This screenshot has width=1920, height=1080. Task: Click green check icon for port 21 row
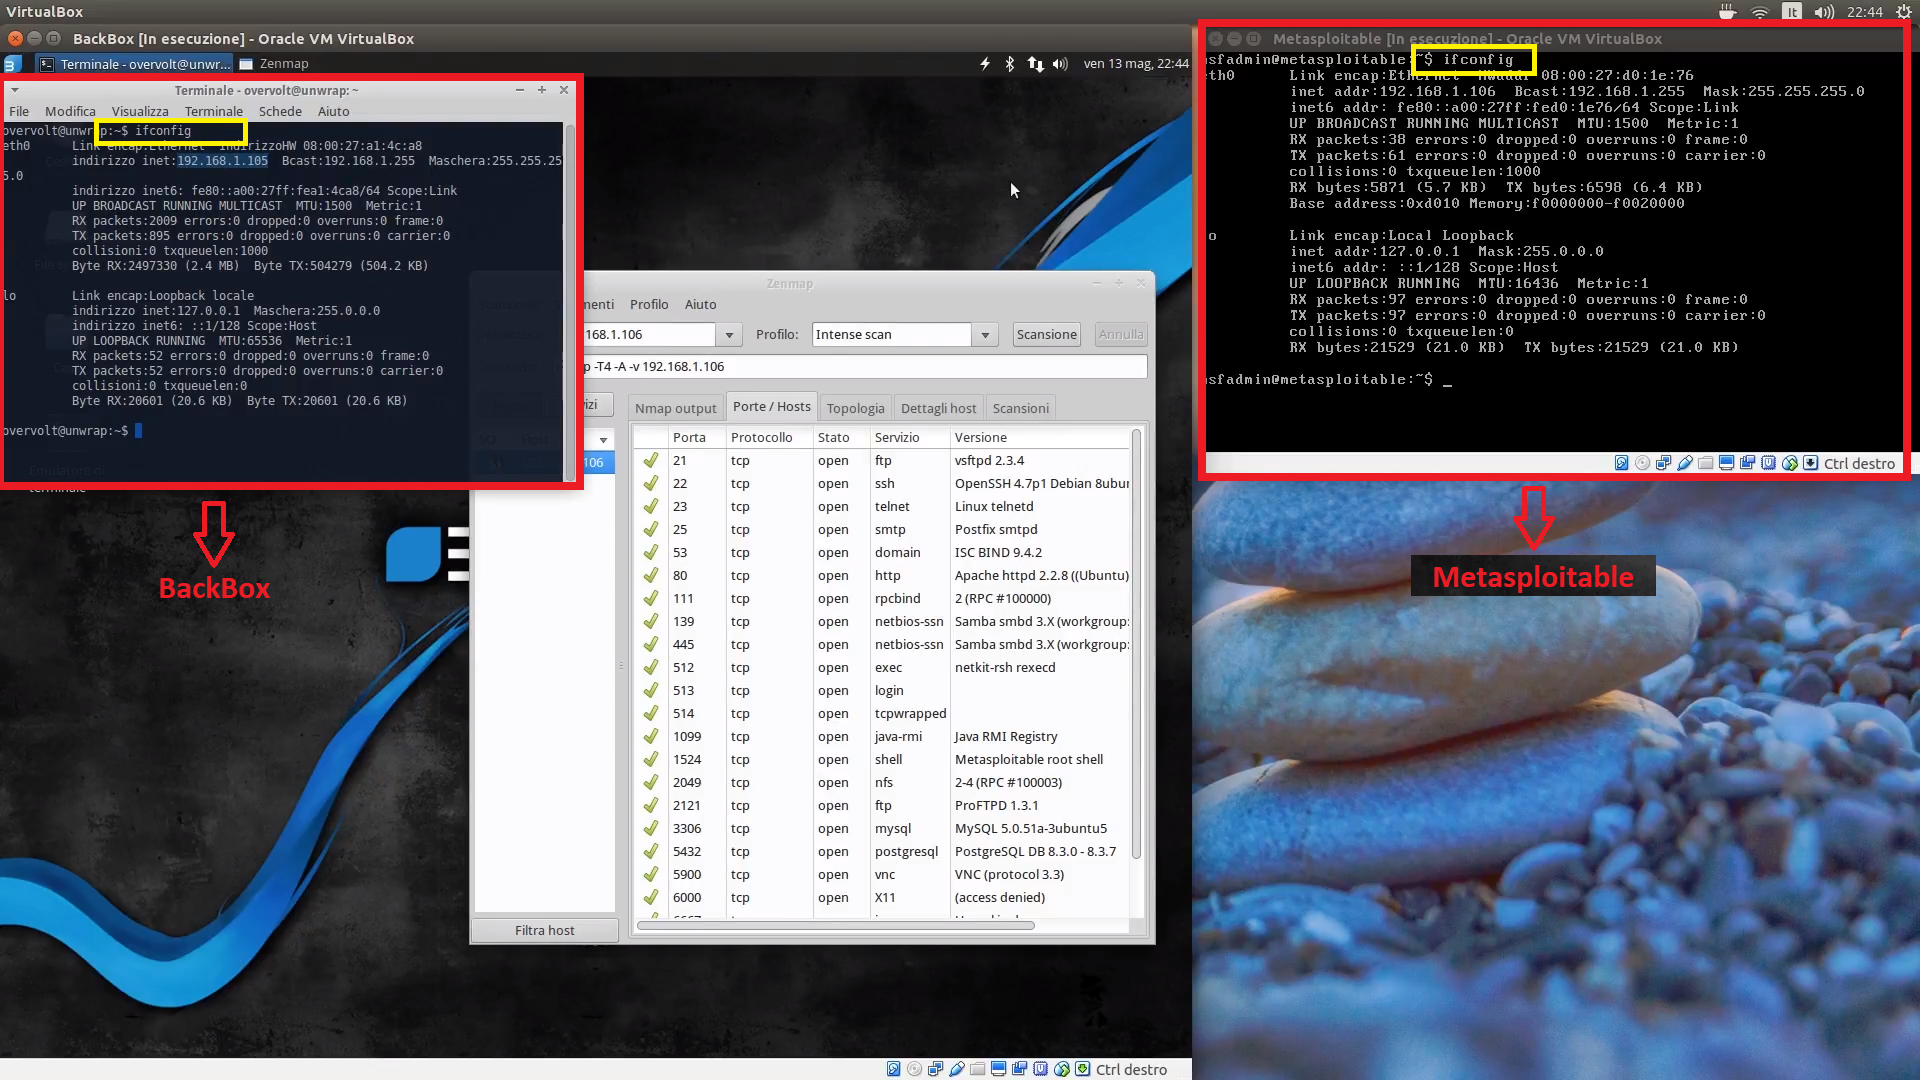(x=651, y=460)
